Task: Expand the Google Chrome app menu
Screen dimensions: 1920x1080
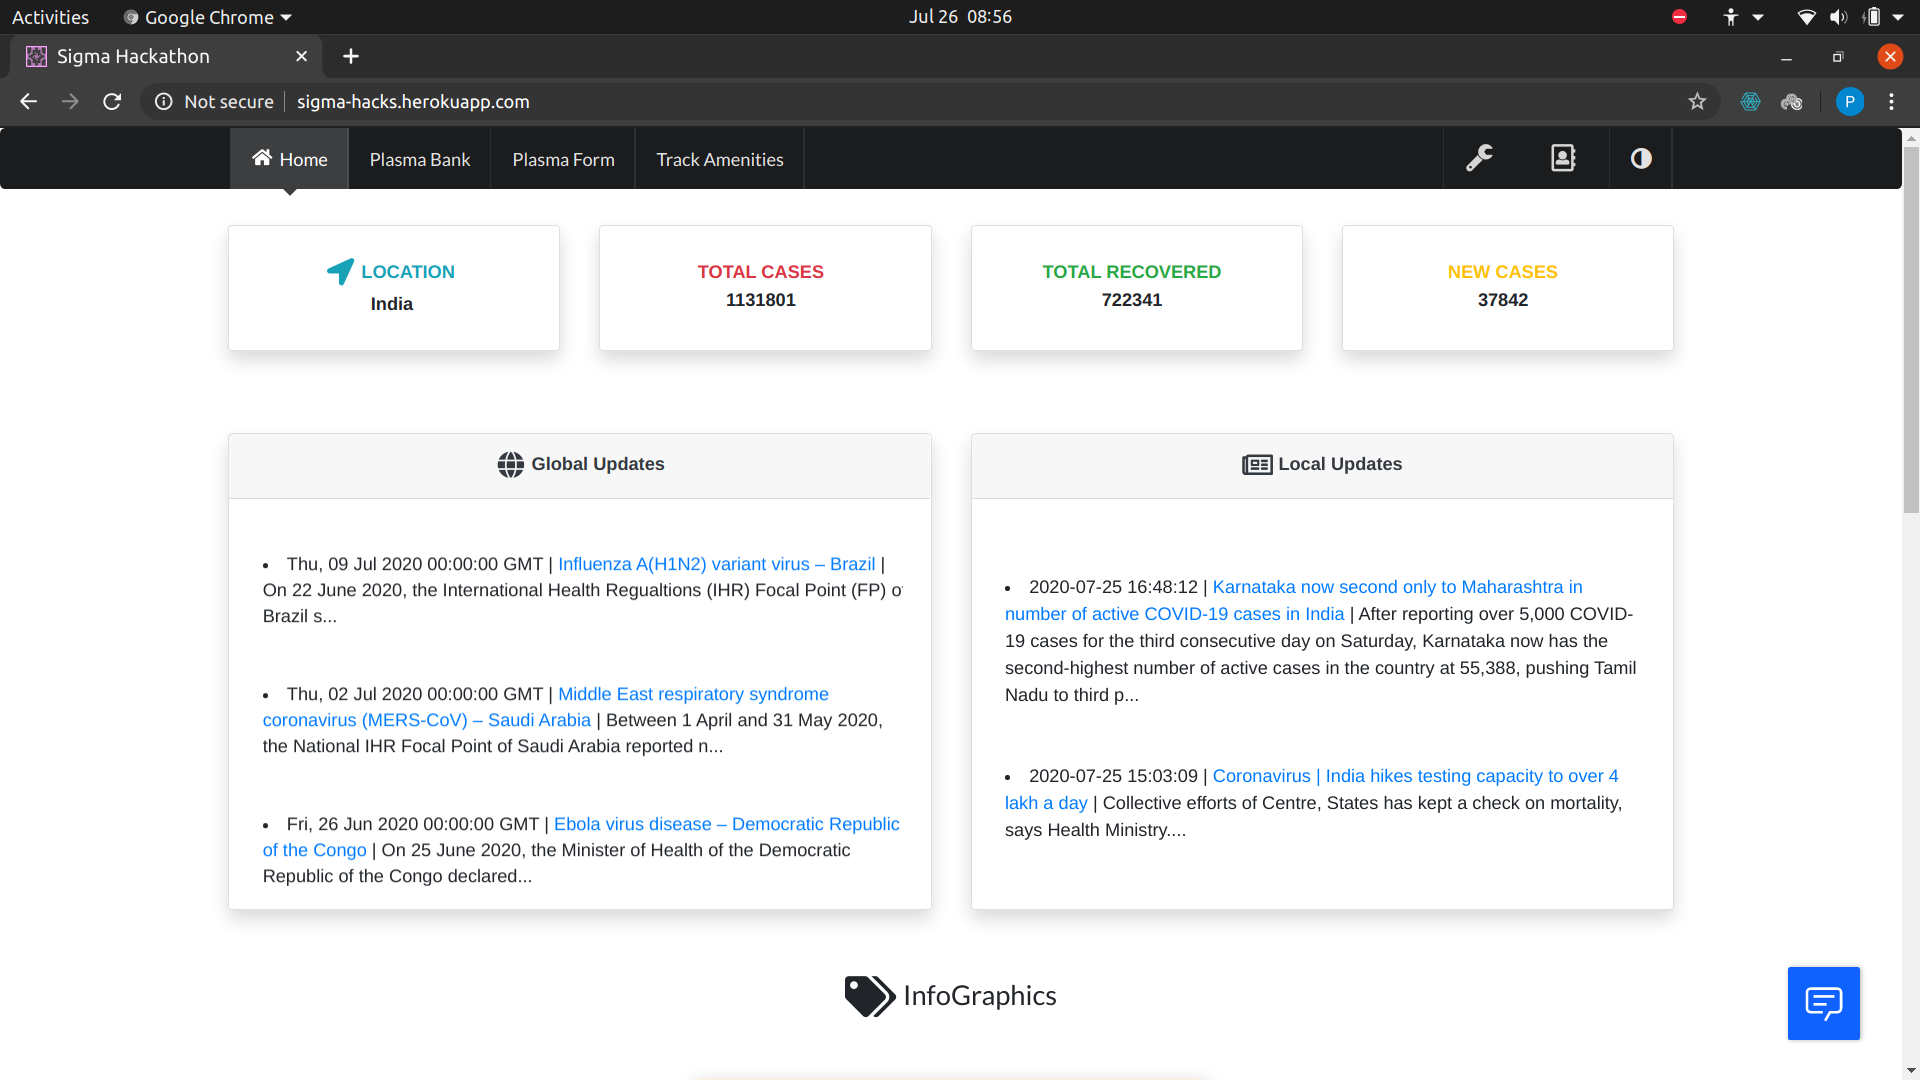Action: click(x=208, y=17)
